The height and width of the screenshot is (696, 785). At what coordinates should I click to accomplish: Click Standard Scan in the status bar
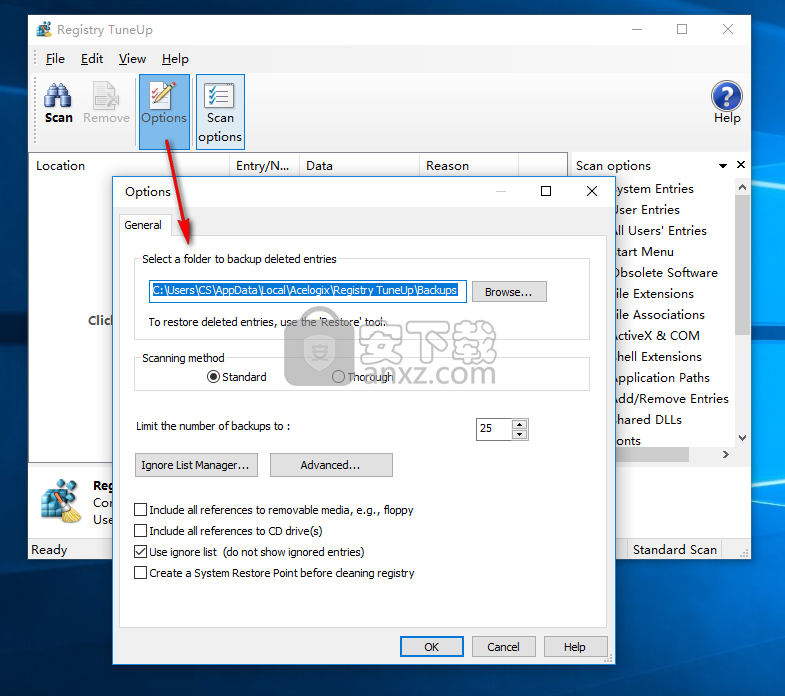[x=674, y=550]
